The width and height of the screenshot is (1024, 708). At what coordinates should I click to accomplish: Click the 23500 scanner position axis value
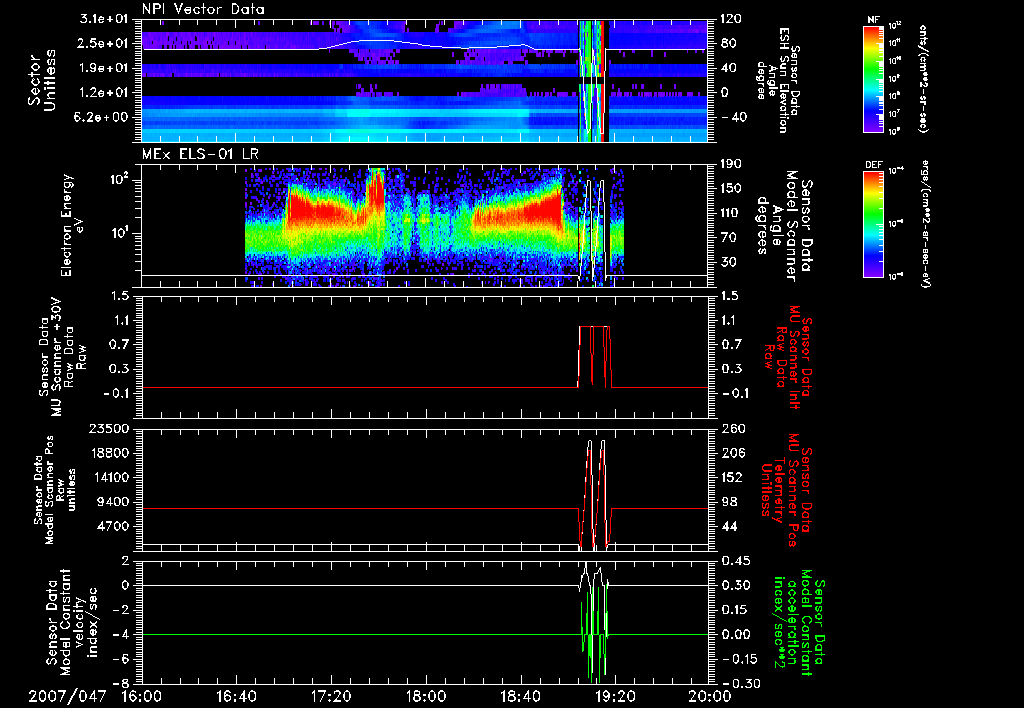(110, 429)
